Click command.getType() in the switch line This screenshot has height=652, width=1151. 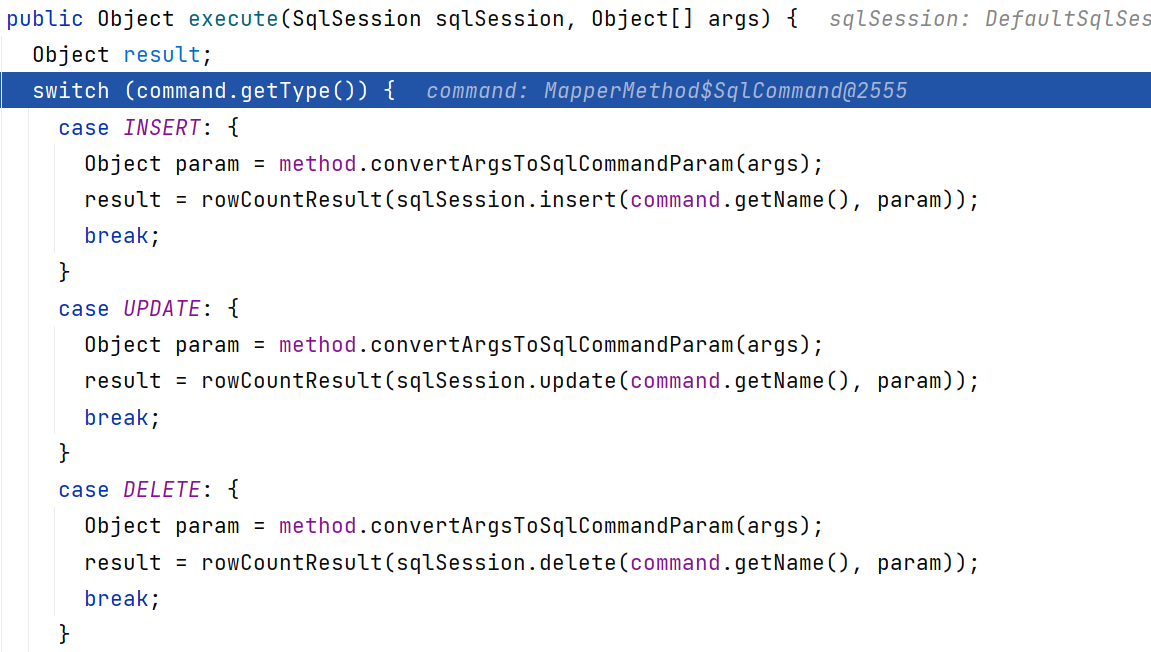[x=246, y=90]
